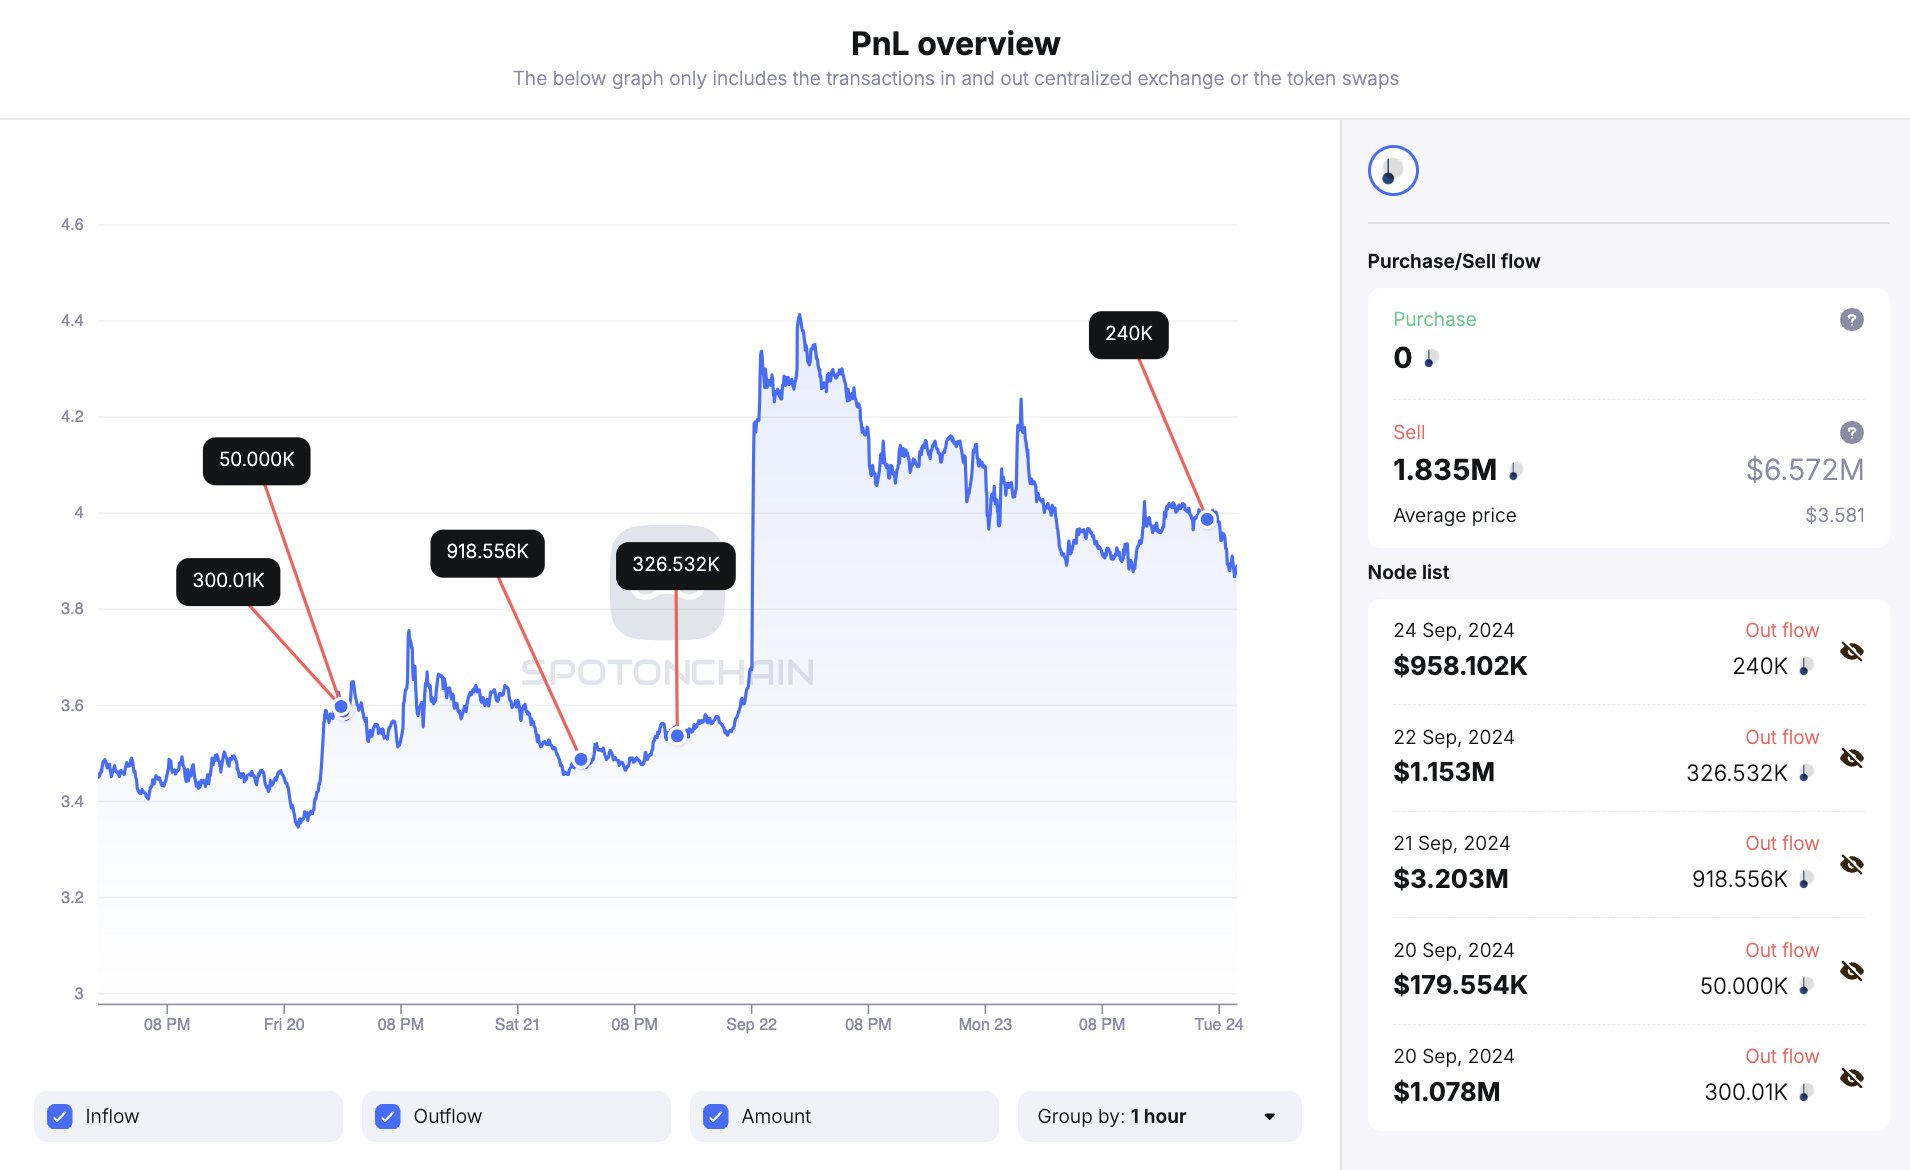
Task: Click the circled token icon at sidebar top
Action: (1395, 170)
